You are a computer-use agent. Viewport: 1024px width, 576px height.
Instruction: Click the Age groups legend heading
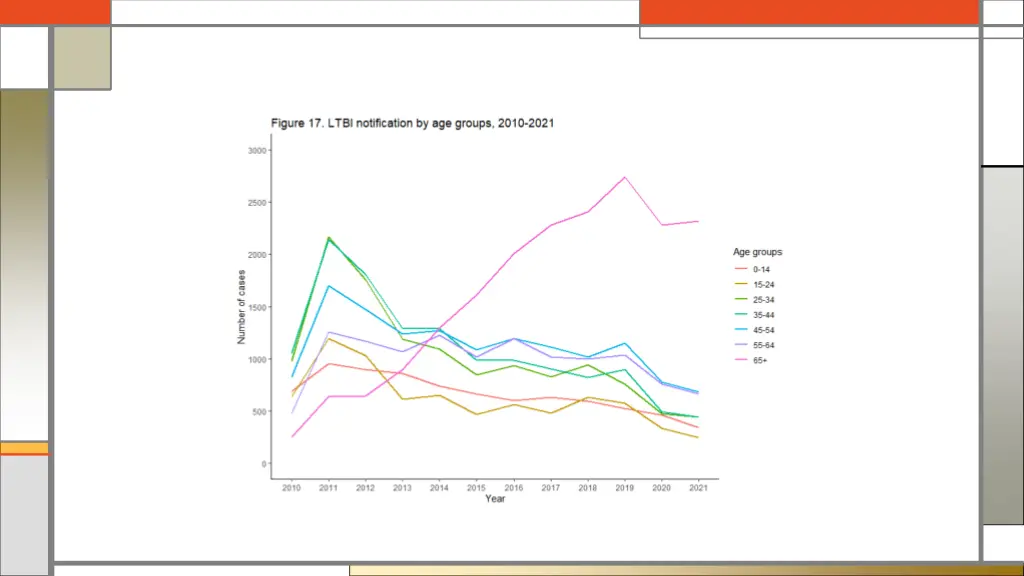click(x=757, y=251)
